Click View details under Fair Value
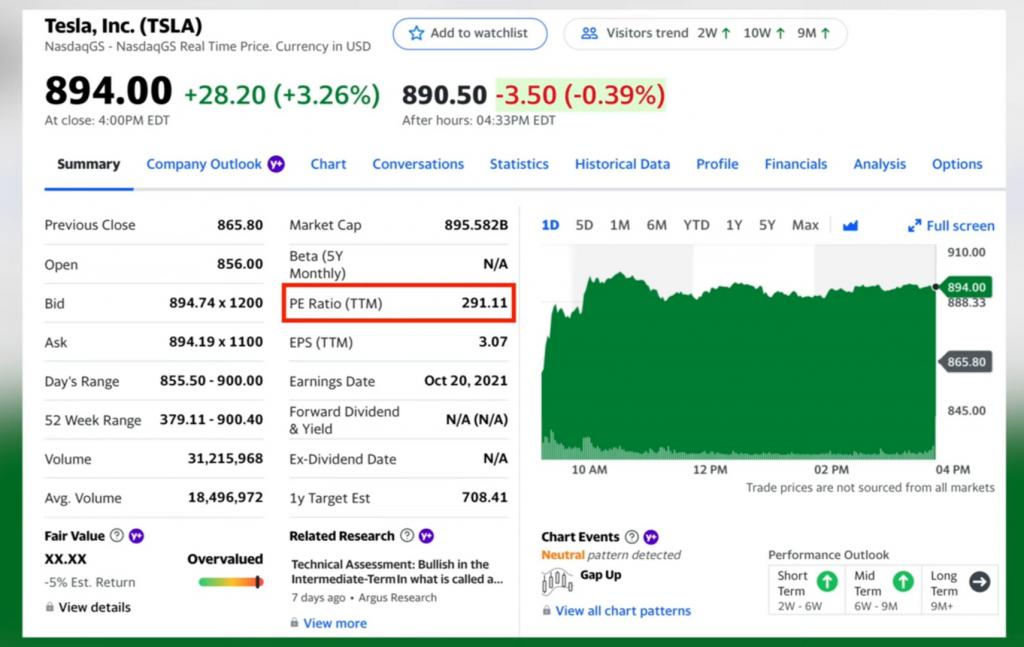This screenshot has width=1024, height=647. pyautogui.click(x=95, y=607)
